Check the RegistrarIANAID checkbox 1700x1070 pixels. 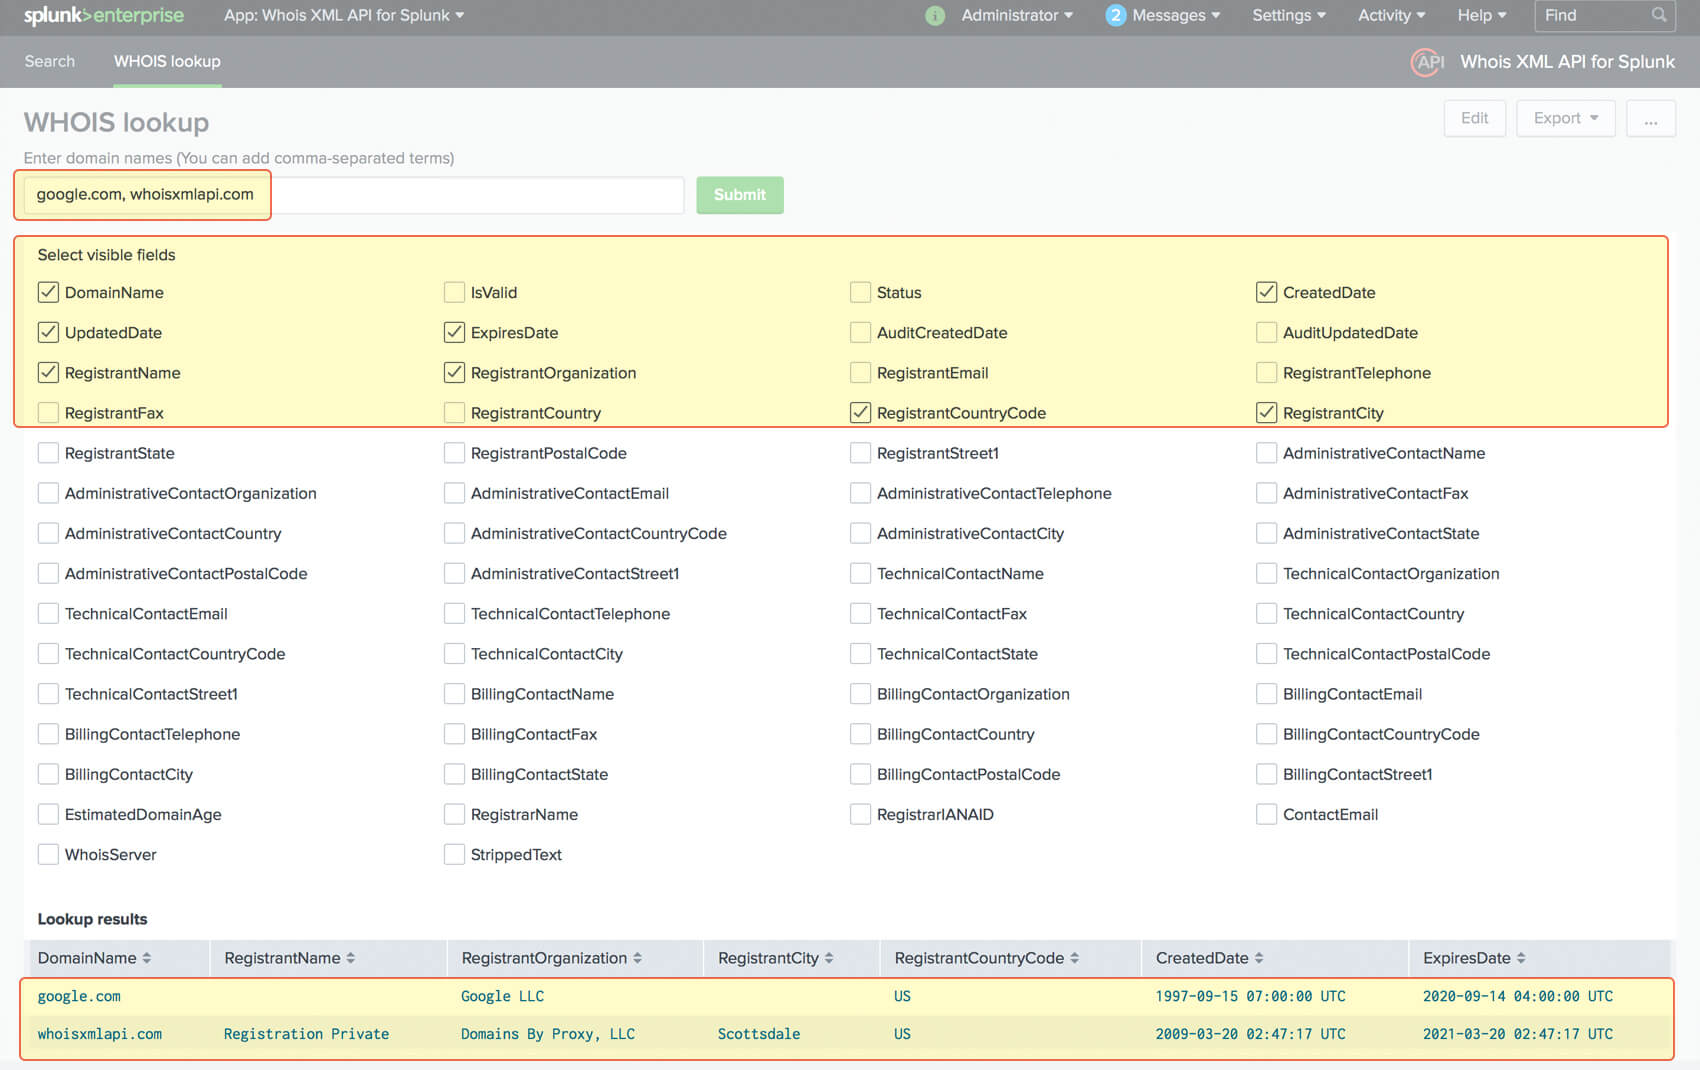point(860,814)
